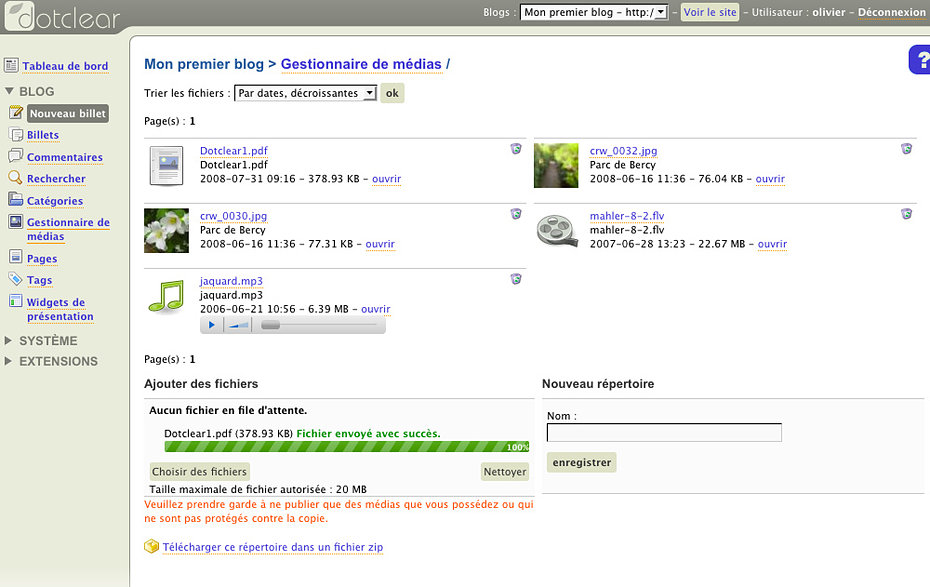Open the file sorting dropdown
930x587 pixels.
tap(305, 93)
